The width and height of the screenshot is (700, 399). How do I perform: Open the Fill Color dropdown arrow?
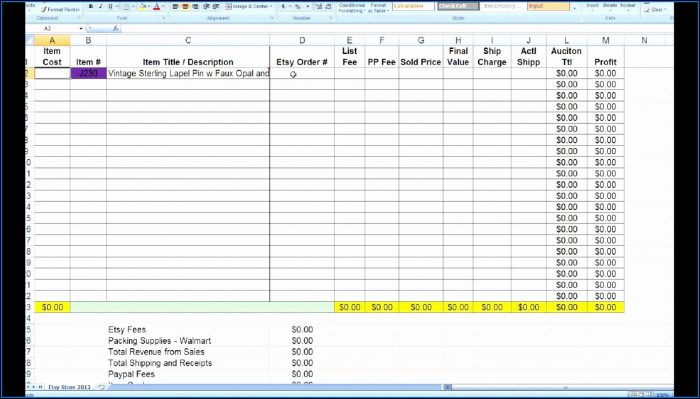point(149,7)
